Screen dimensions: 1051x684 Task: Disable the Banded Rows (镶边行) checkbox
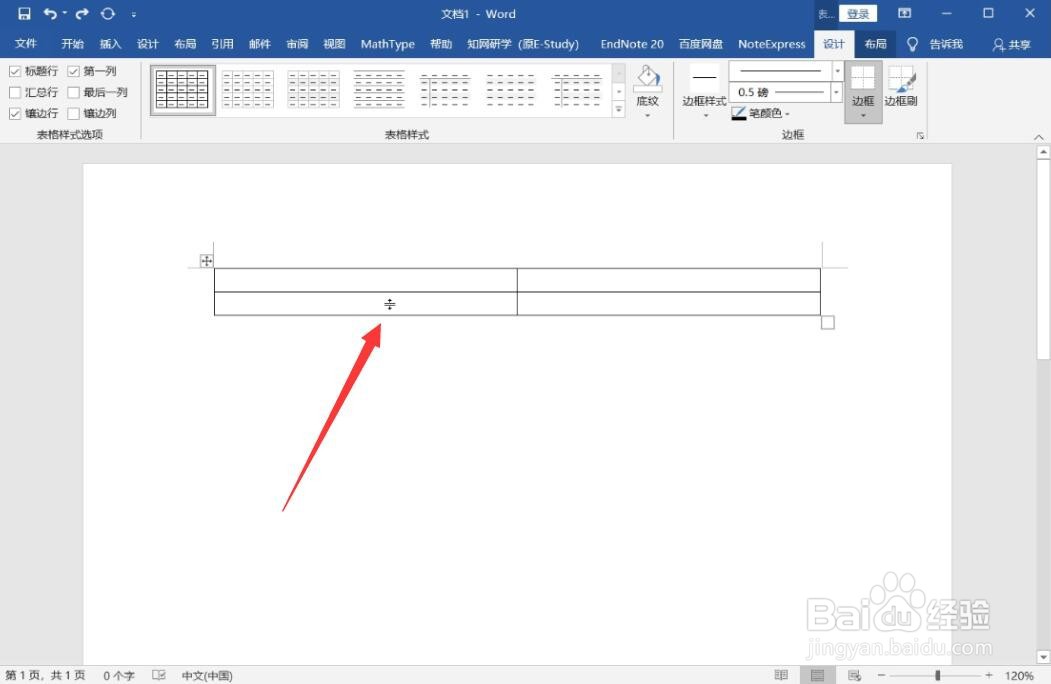pos(15,113)
